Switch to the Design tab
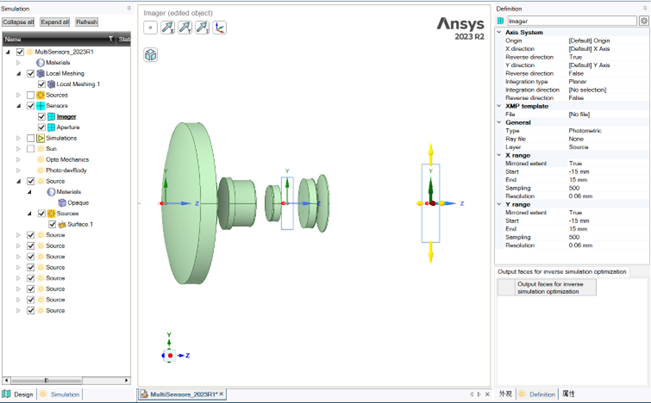The width and height of the screenshot is (651, 403). tap(18, 394)
